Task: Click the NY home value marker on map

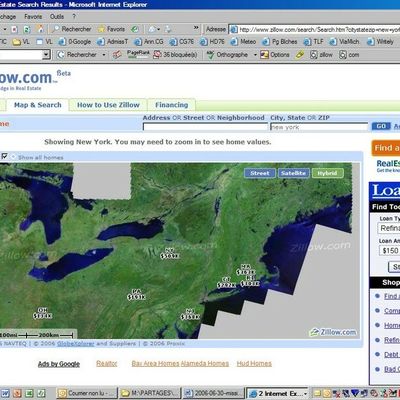Action: [x=170, y=253]
